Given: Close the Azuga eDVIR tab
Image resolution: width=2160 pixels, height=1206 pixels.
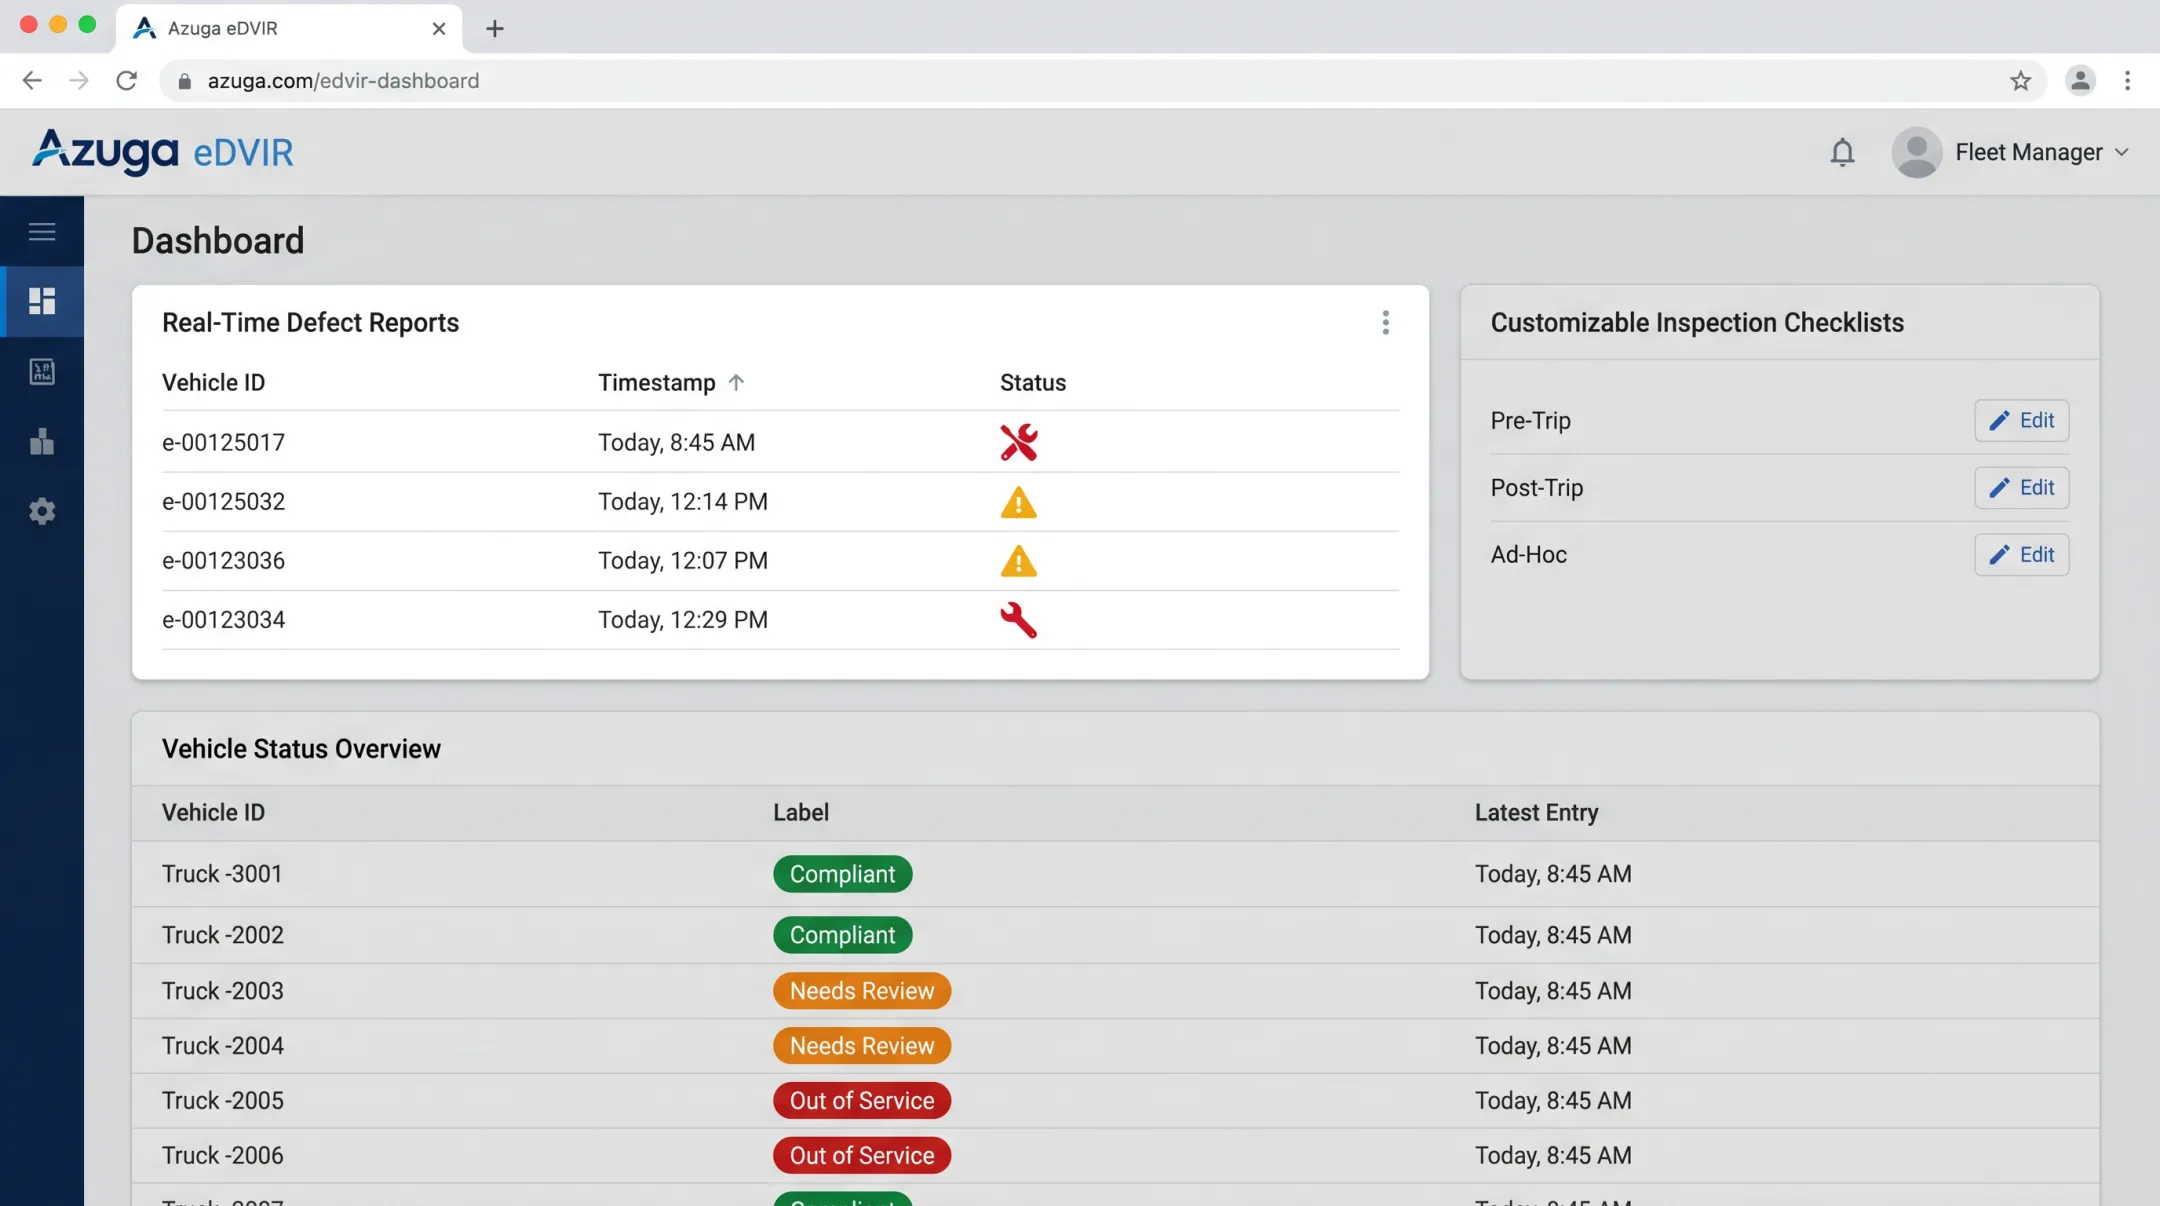Looking at the screenshot, I should (438, 28).
